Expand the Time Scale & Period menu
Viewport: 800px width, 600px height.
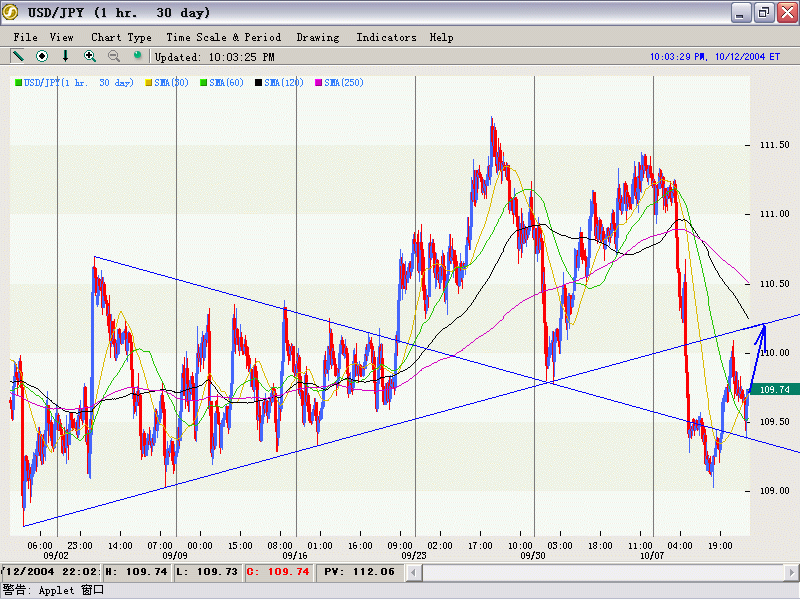tap(223, 37)
